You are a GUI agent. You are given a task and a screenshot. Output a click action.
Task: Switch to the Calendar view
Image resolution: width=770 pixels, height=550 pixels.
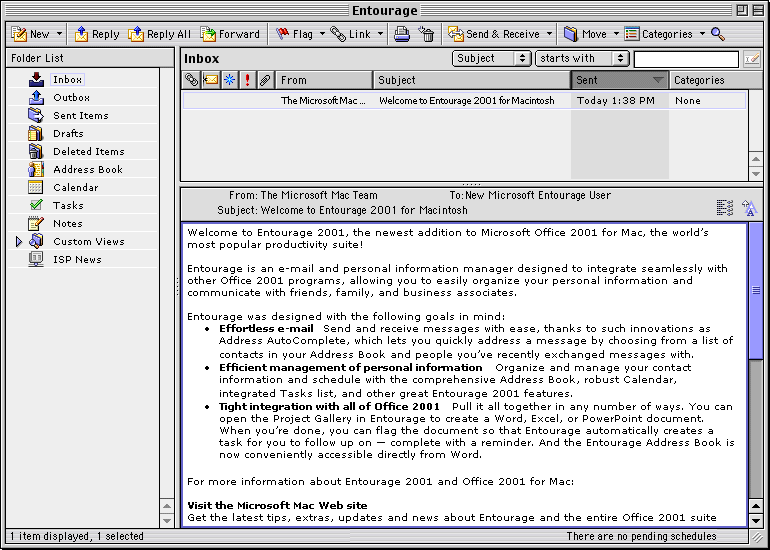click(x=76, y=187)
